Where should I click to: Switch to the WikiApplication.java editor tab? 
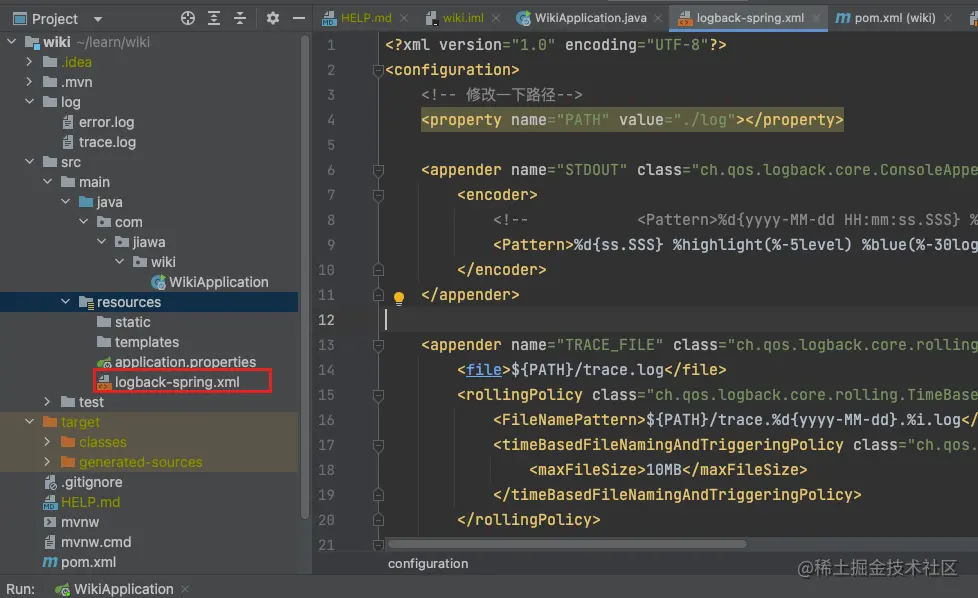point(590,18)
